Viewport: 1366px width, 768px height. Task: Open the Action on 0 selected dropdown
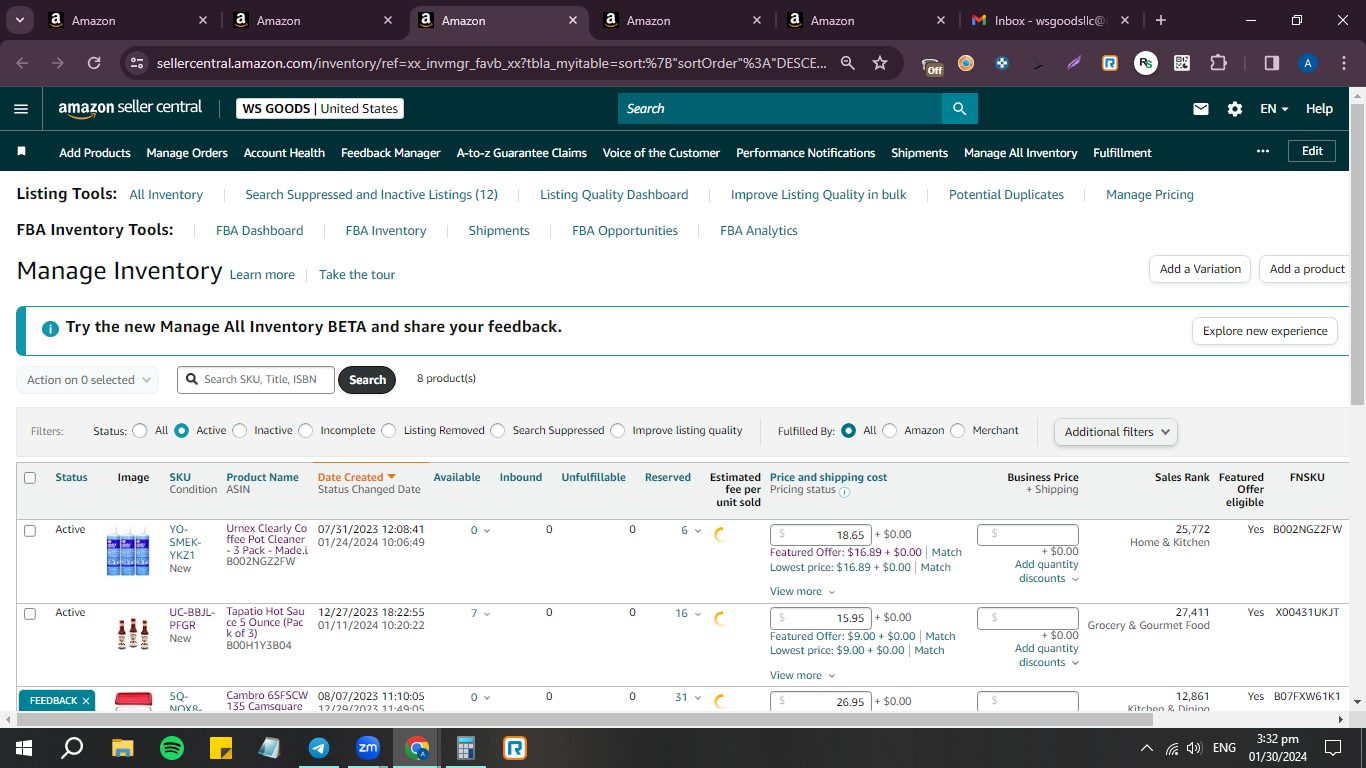click(x=88, y=380)
